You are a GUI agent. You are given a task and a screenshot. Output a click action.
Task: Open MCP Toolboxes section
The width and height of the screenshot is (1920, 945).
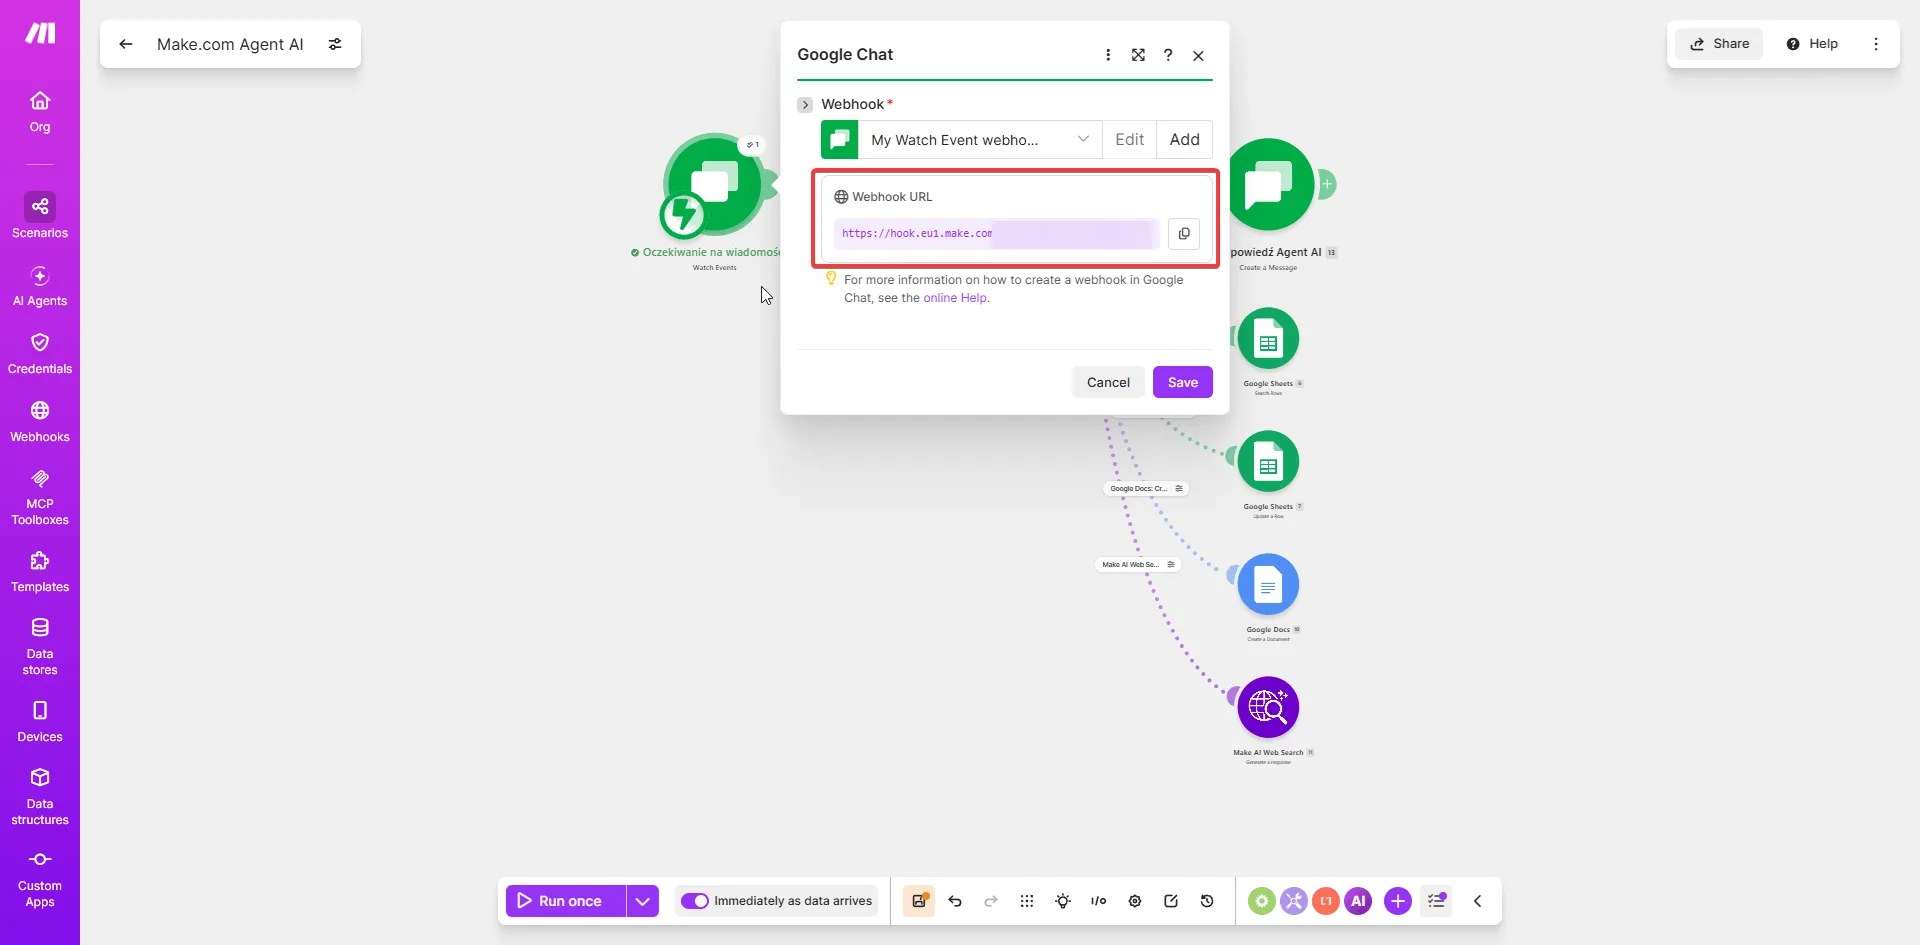click(40, 497)
